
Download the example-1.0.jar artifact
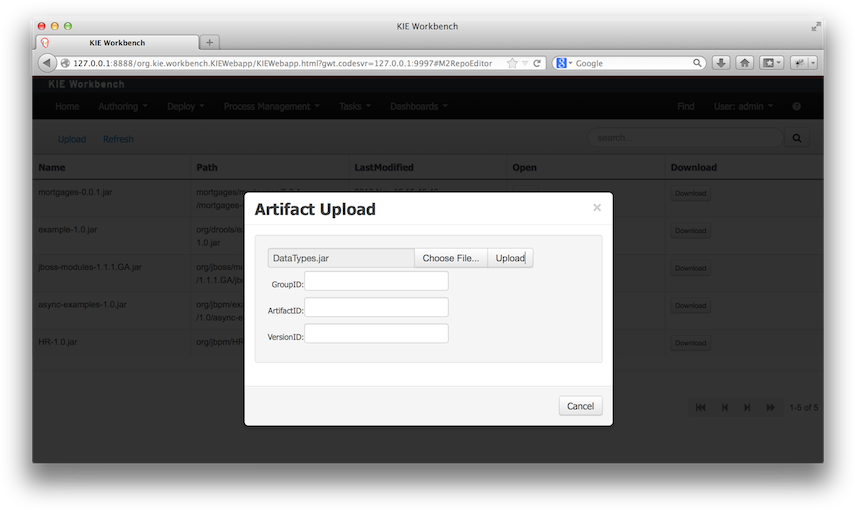click(690, 231)
